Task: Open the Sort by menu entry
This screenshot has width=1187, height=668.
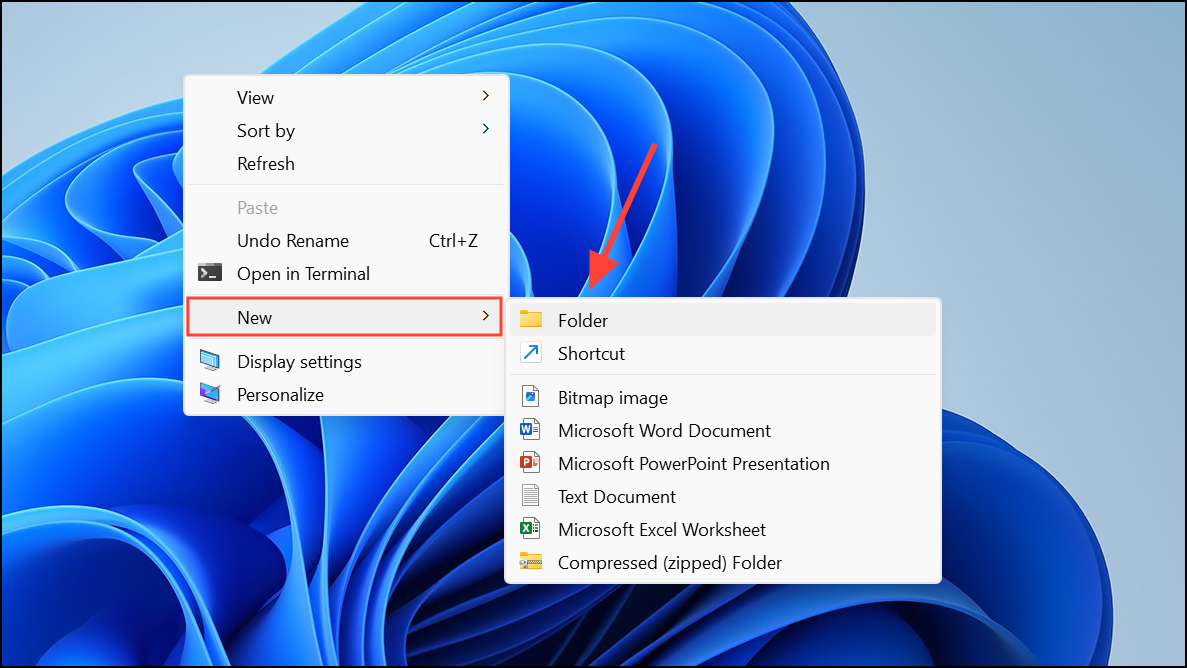Action: point(346,130)
